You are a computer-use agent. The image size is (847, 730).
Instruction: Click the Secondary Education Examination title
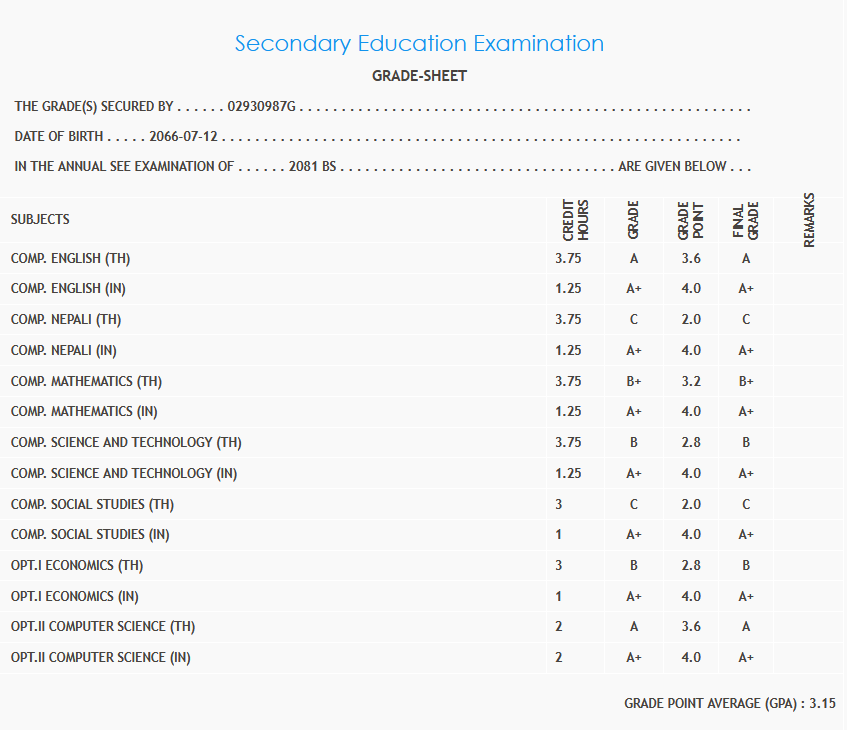tap(419, 44)
